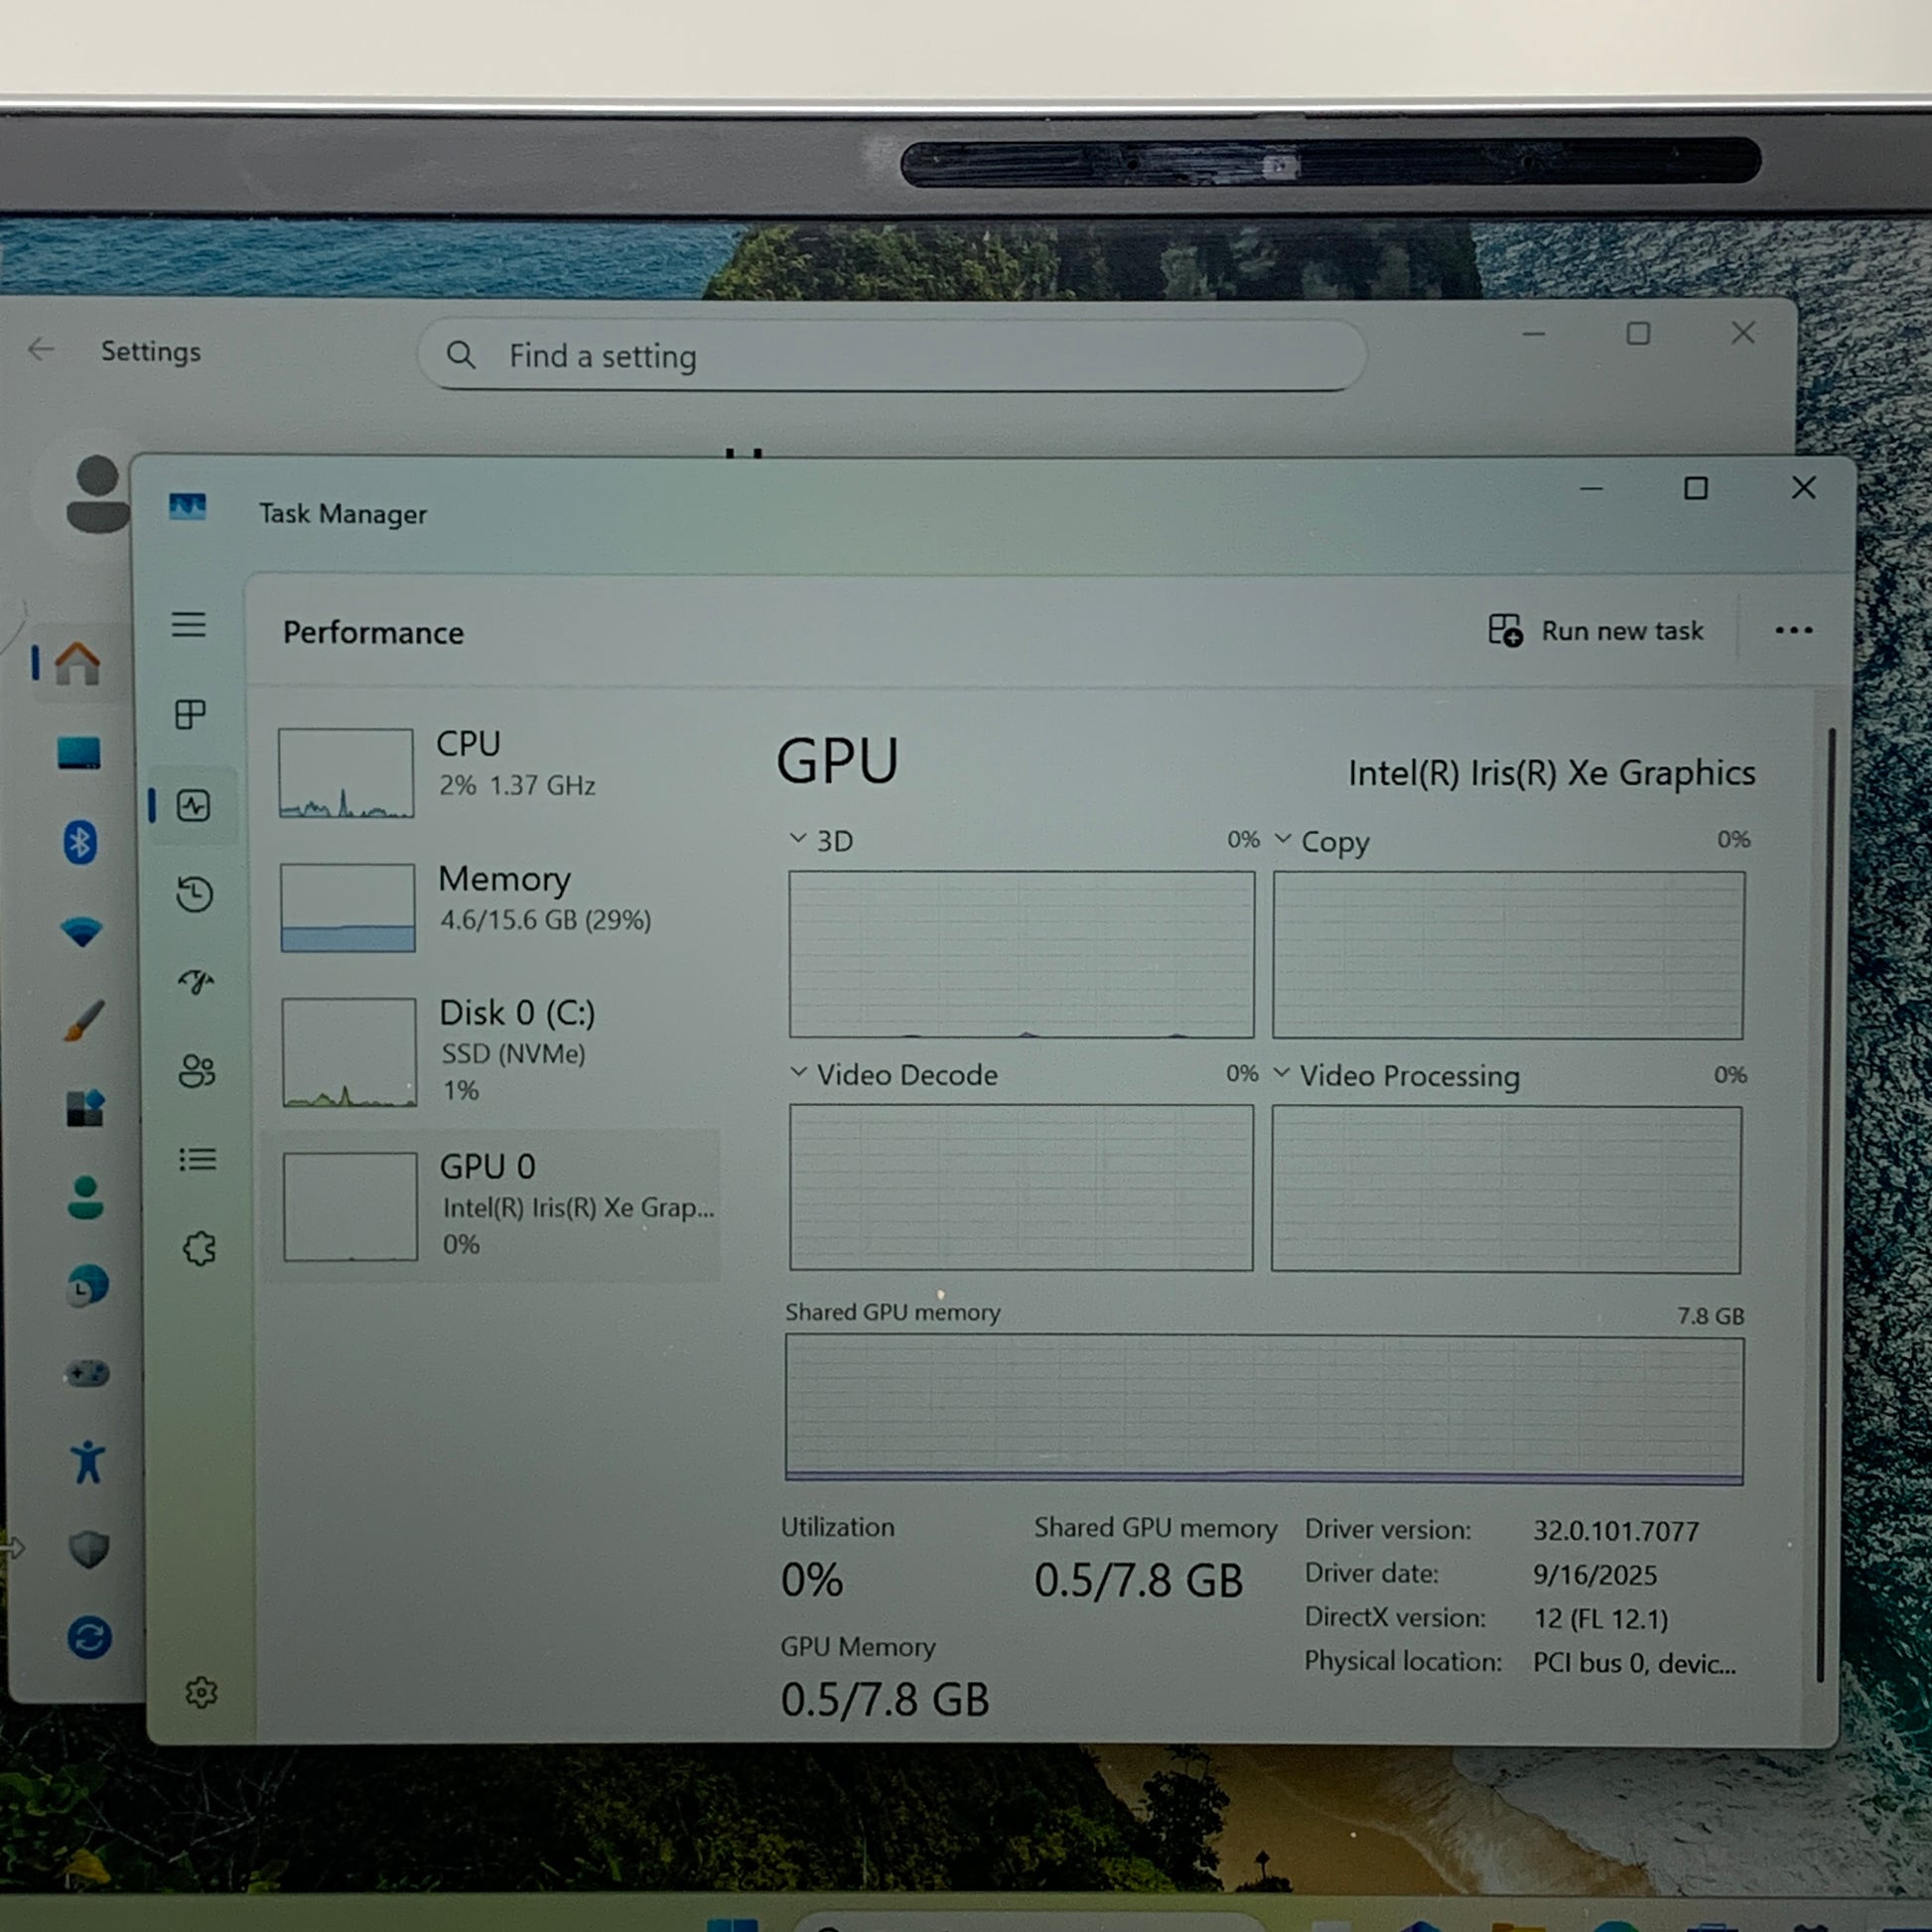
Task: Open the three-dot more options menu
Action: pos(1793,630)
